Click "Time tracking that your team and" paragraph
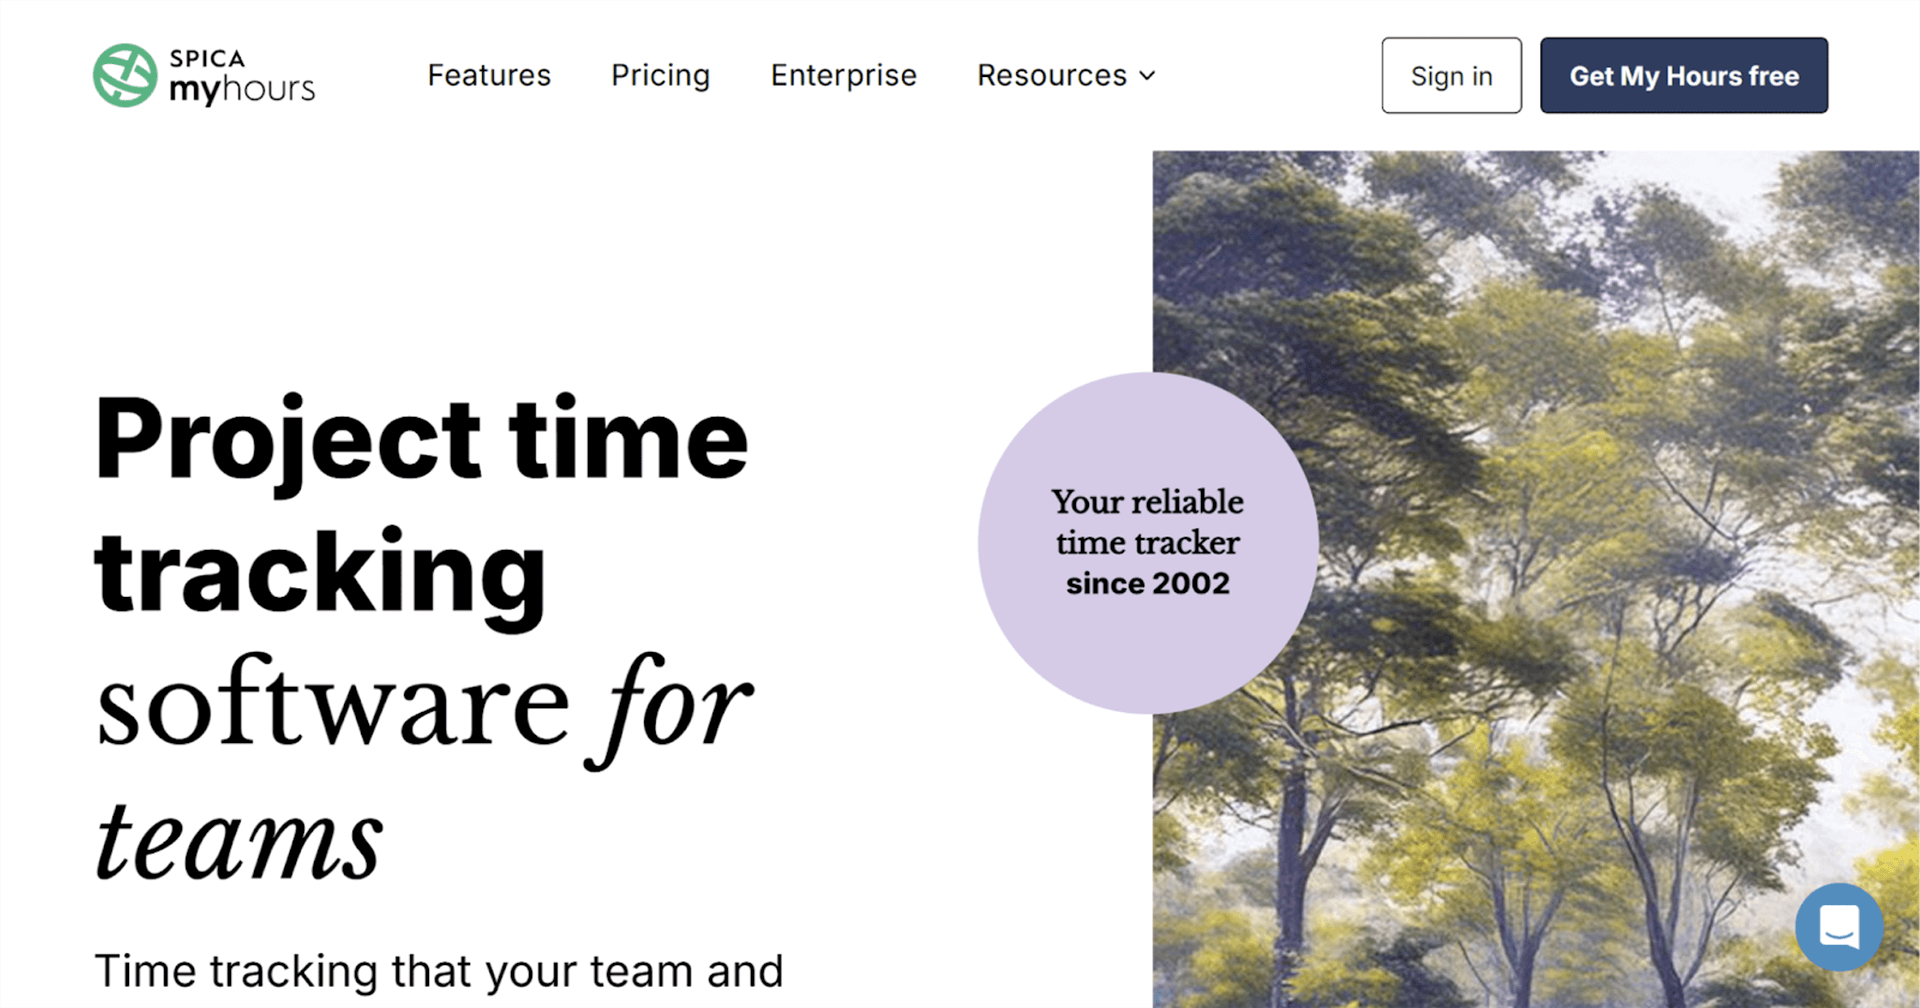This screenshot has width=1920, height=1008. point(438,971)
